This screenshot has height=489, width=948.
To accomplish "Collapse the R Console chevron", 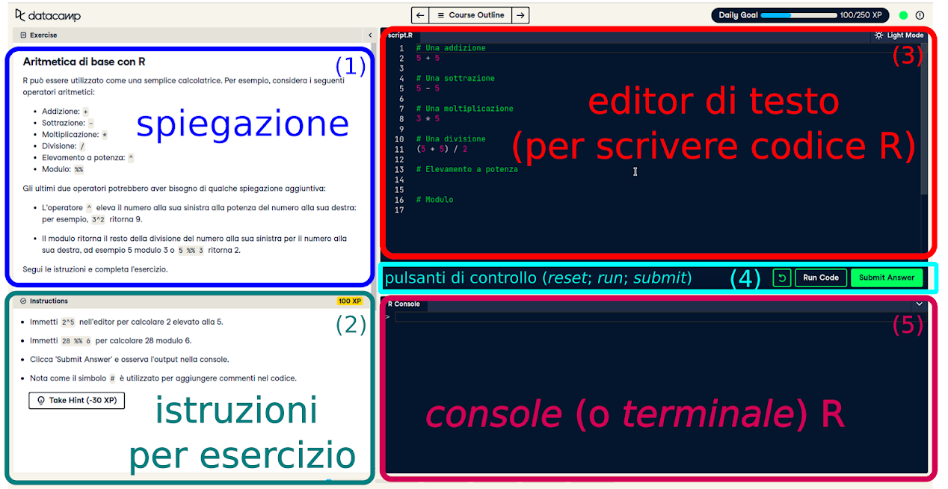I will pyautogui.click(x=919, y=304).
